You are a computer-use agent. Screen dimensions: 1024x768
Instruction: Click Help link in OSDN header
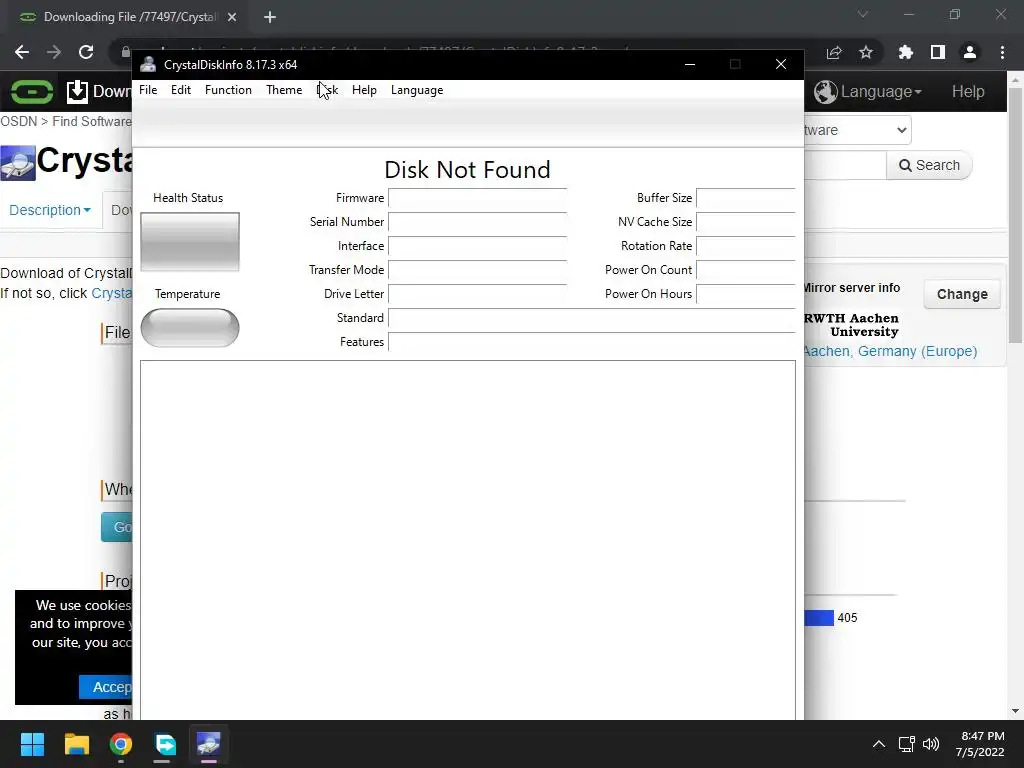(968, 91)
